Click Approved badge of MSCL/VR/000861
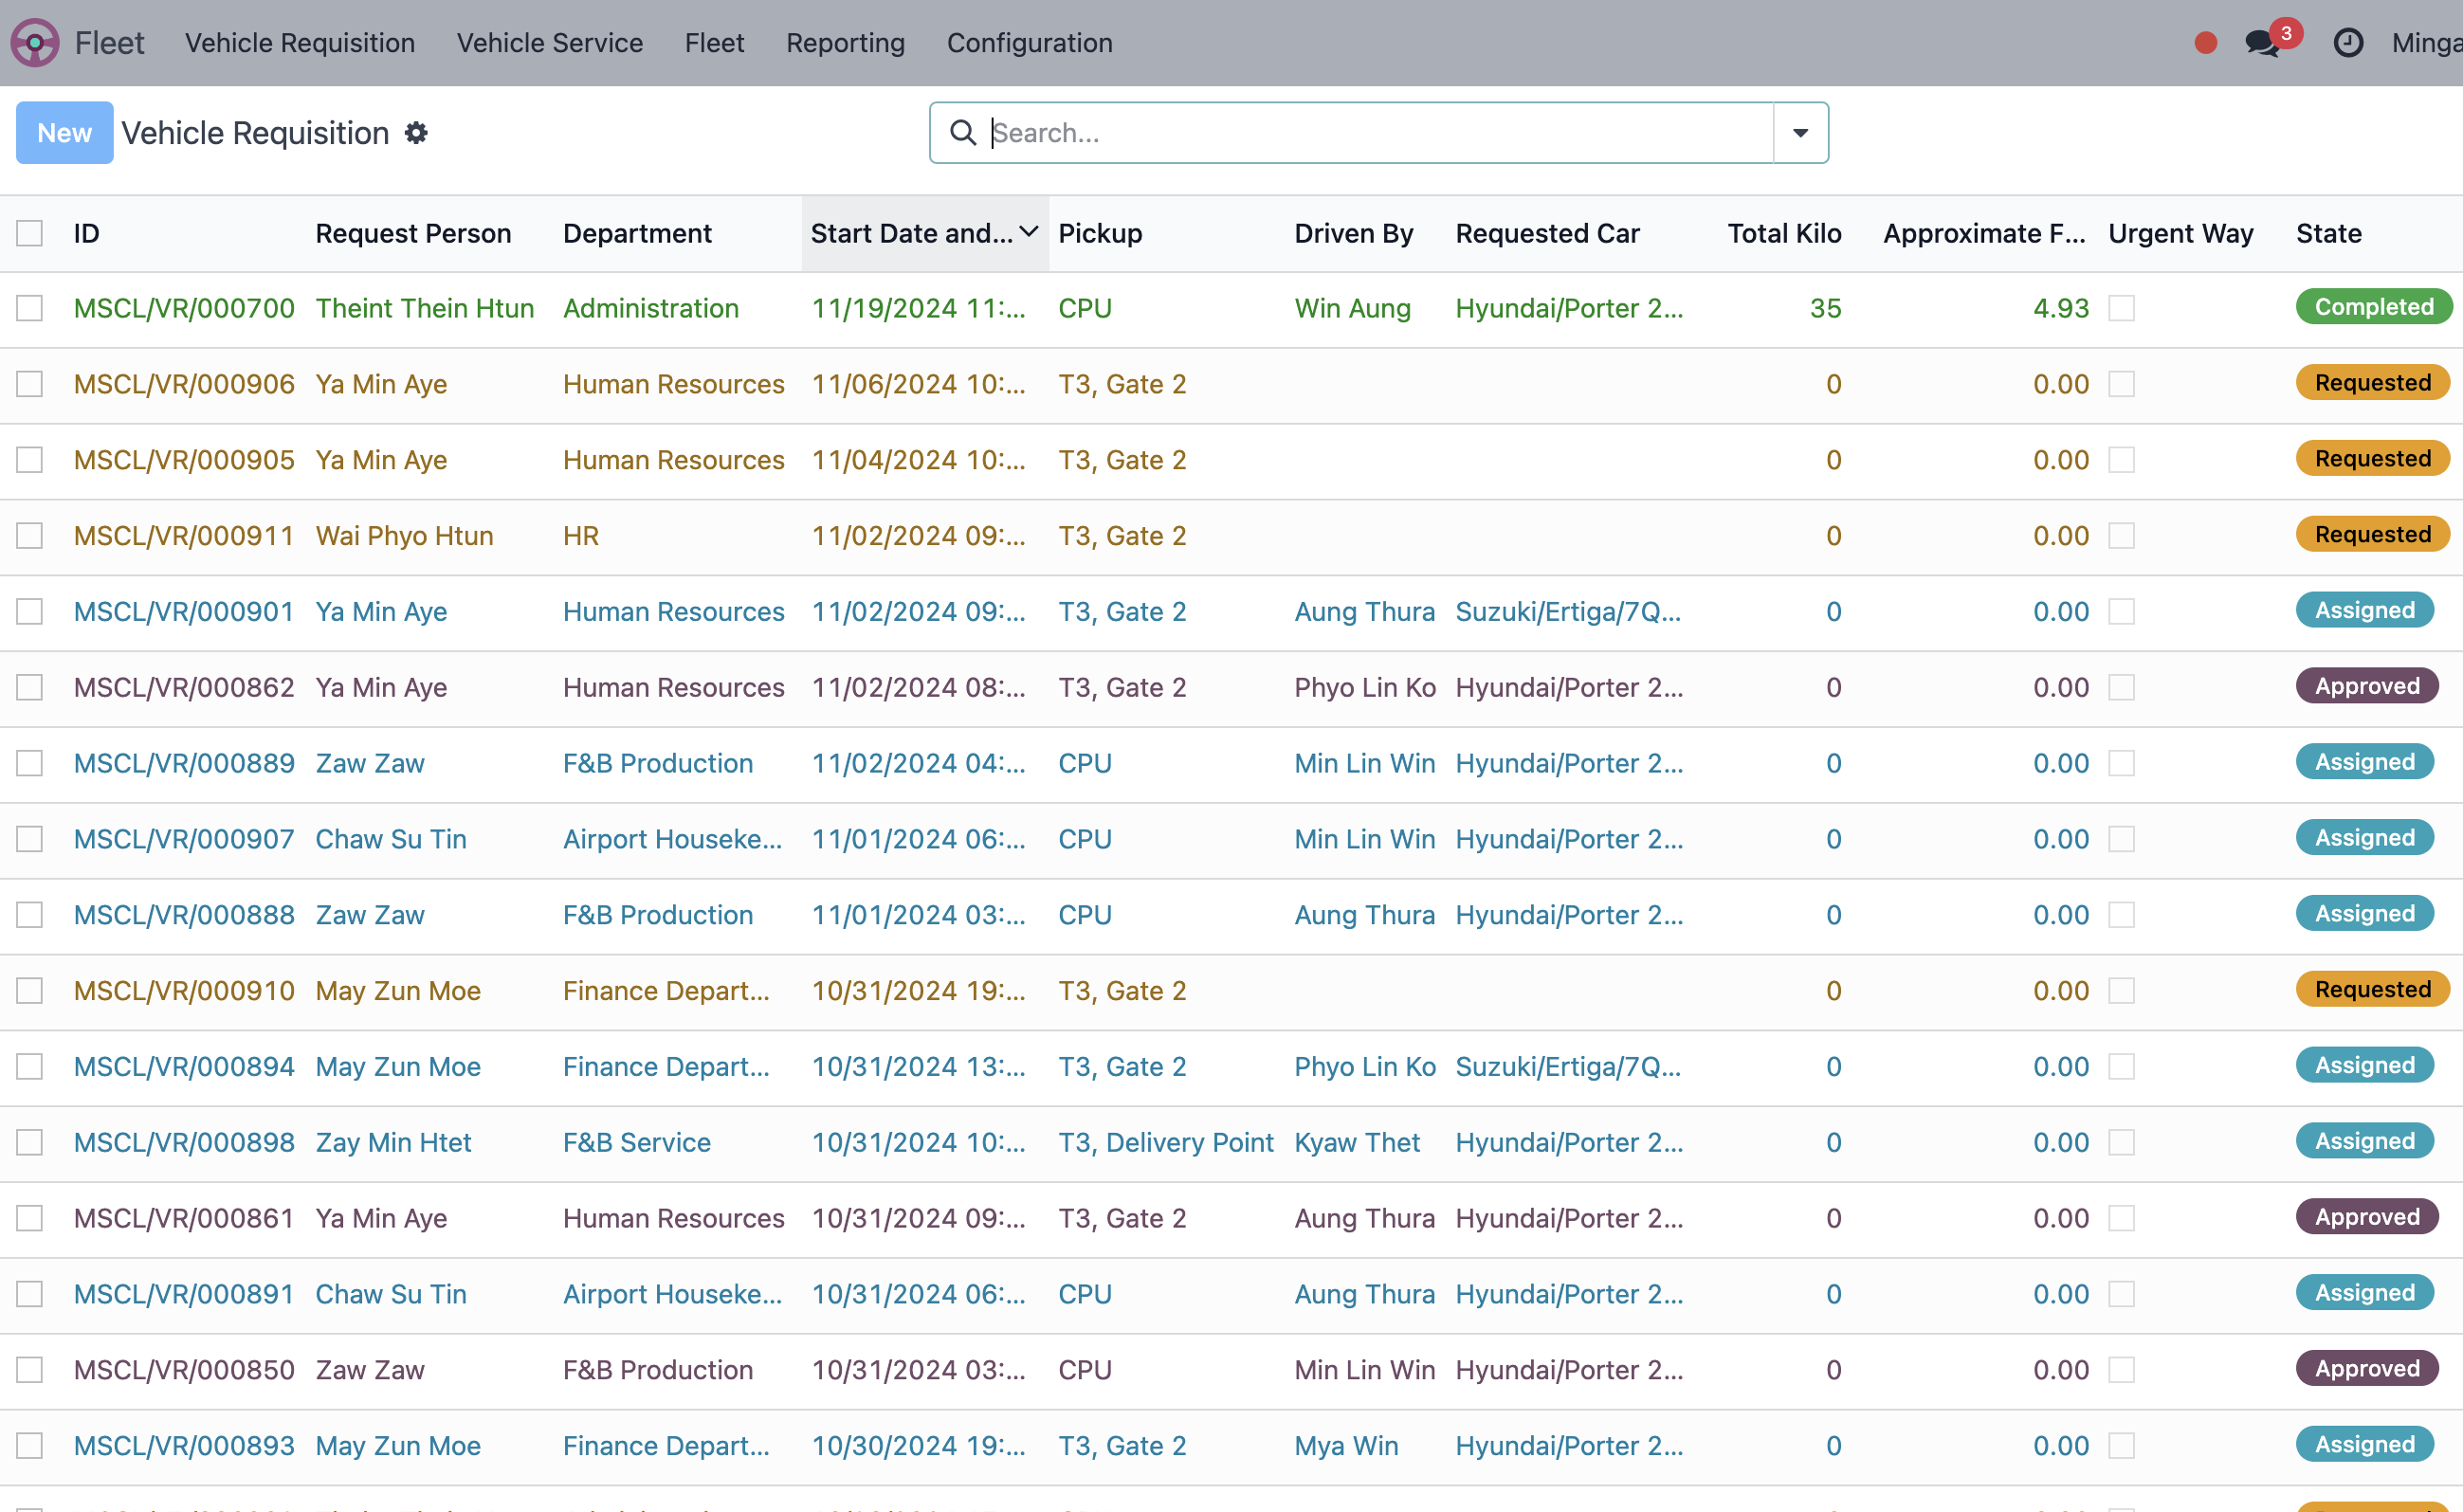This screenshot has height=1512, width=2463. (2367, 1217)
